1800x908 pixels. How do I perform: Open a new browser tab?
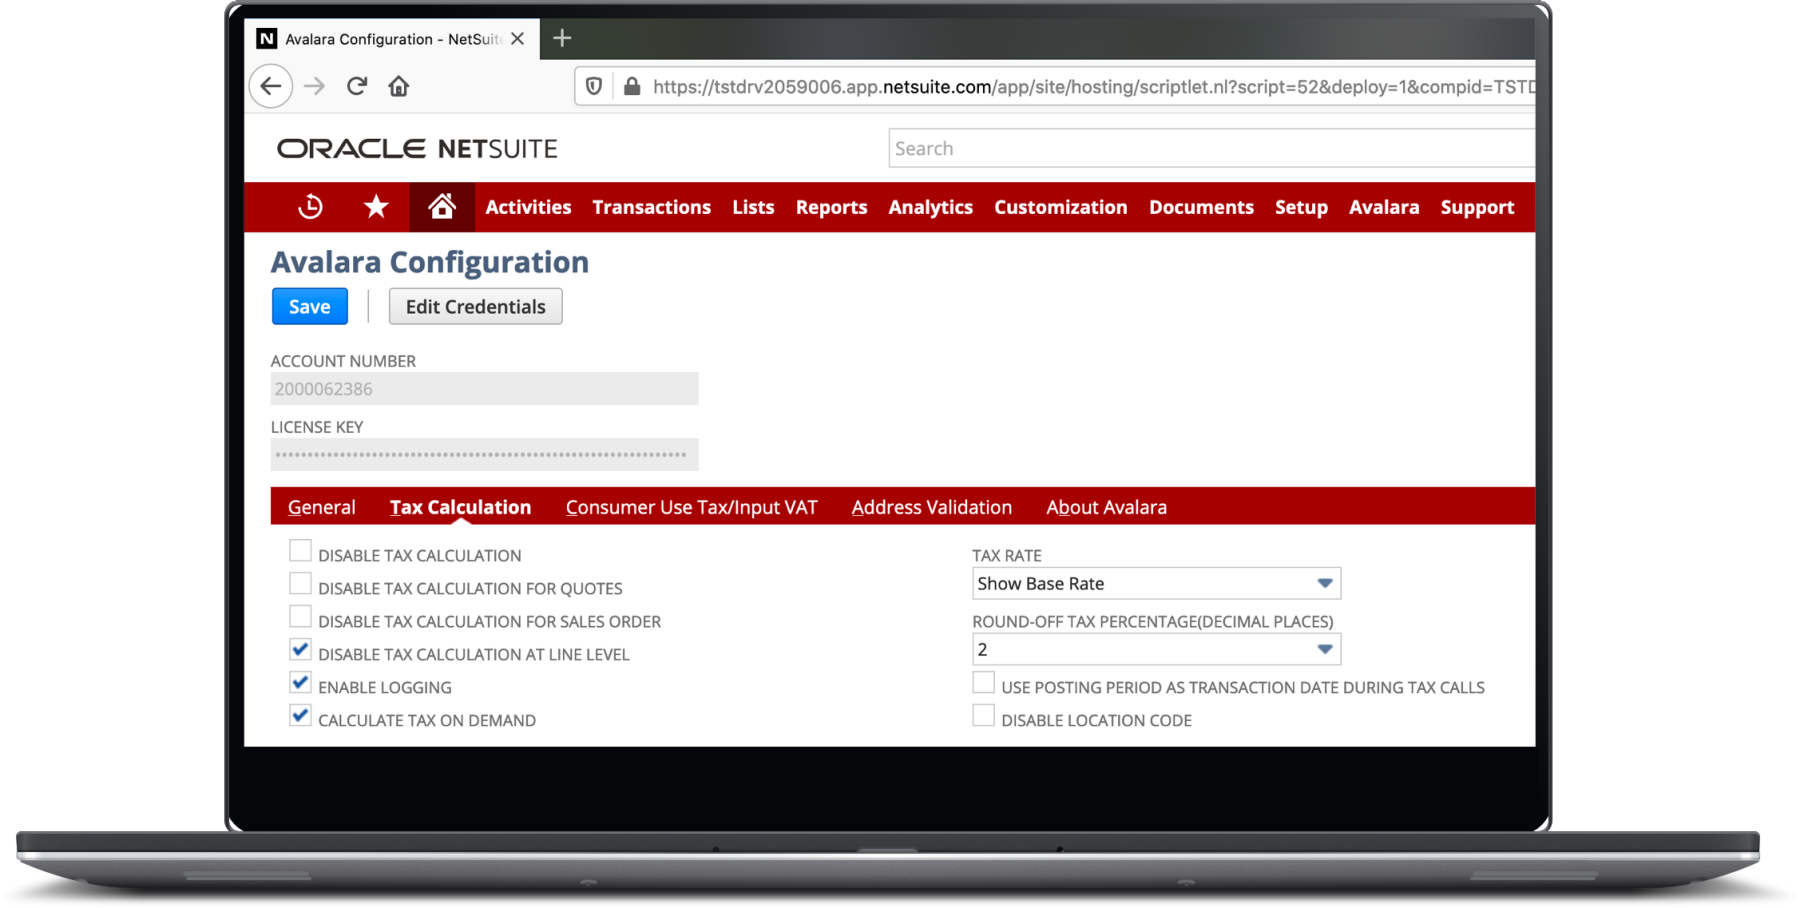point(562,38)
